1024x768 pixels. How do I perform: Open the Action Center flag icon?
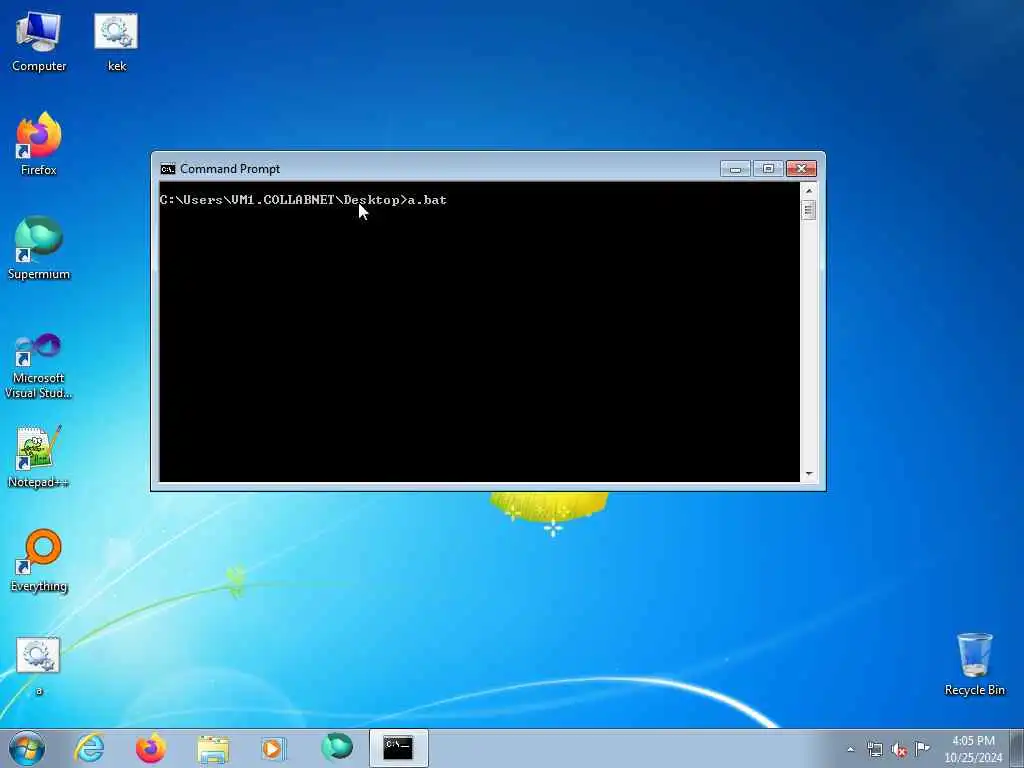click(922, 748)
